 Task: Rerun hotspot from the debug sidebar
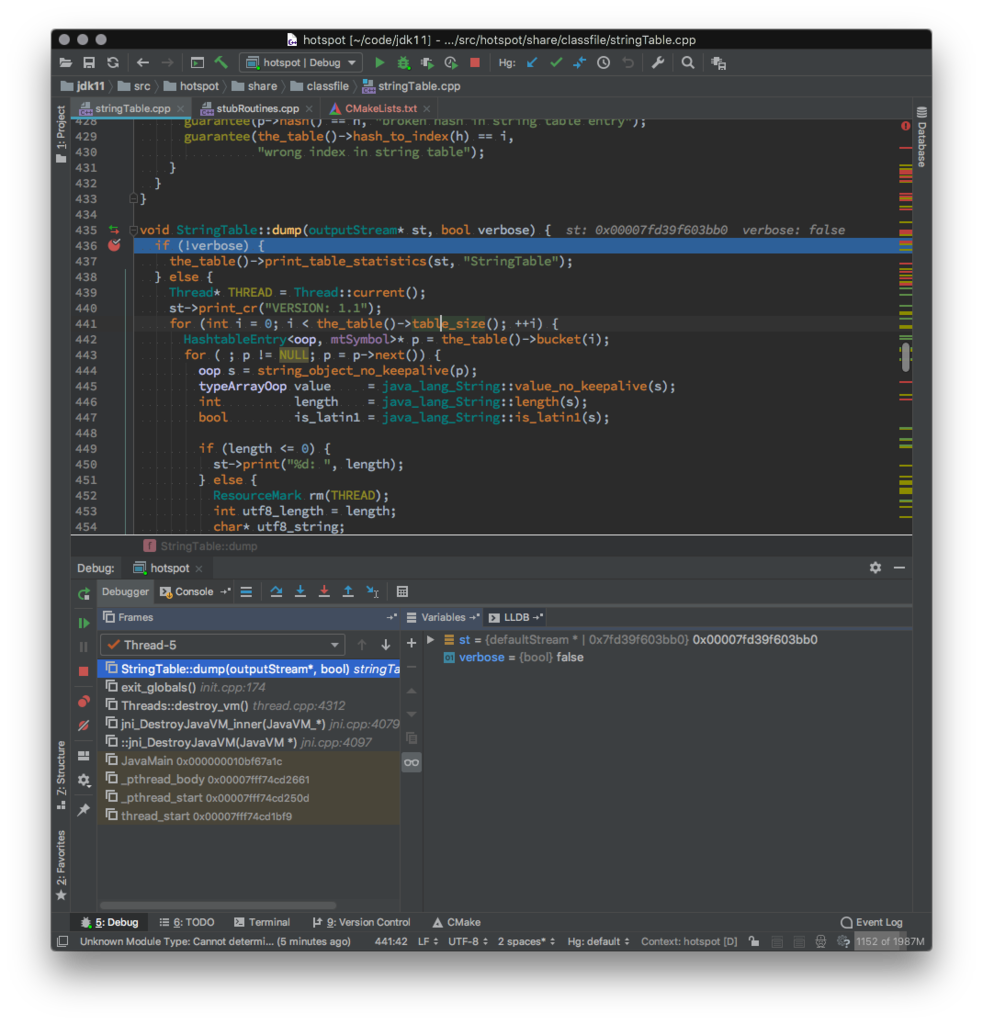84,594
